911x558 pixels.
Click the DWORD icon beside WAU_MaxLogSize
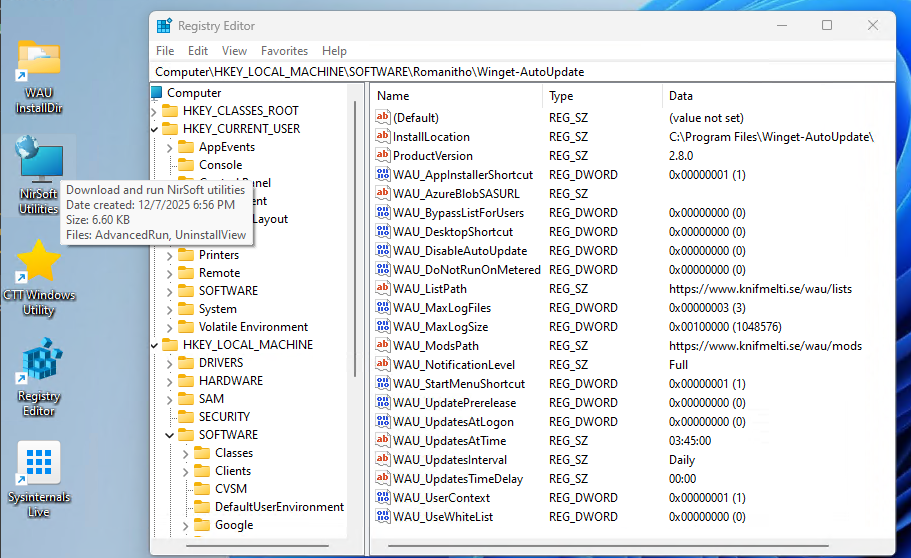pos(382,326)
